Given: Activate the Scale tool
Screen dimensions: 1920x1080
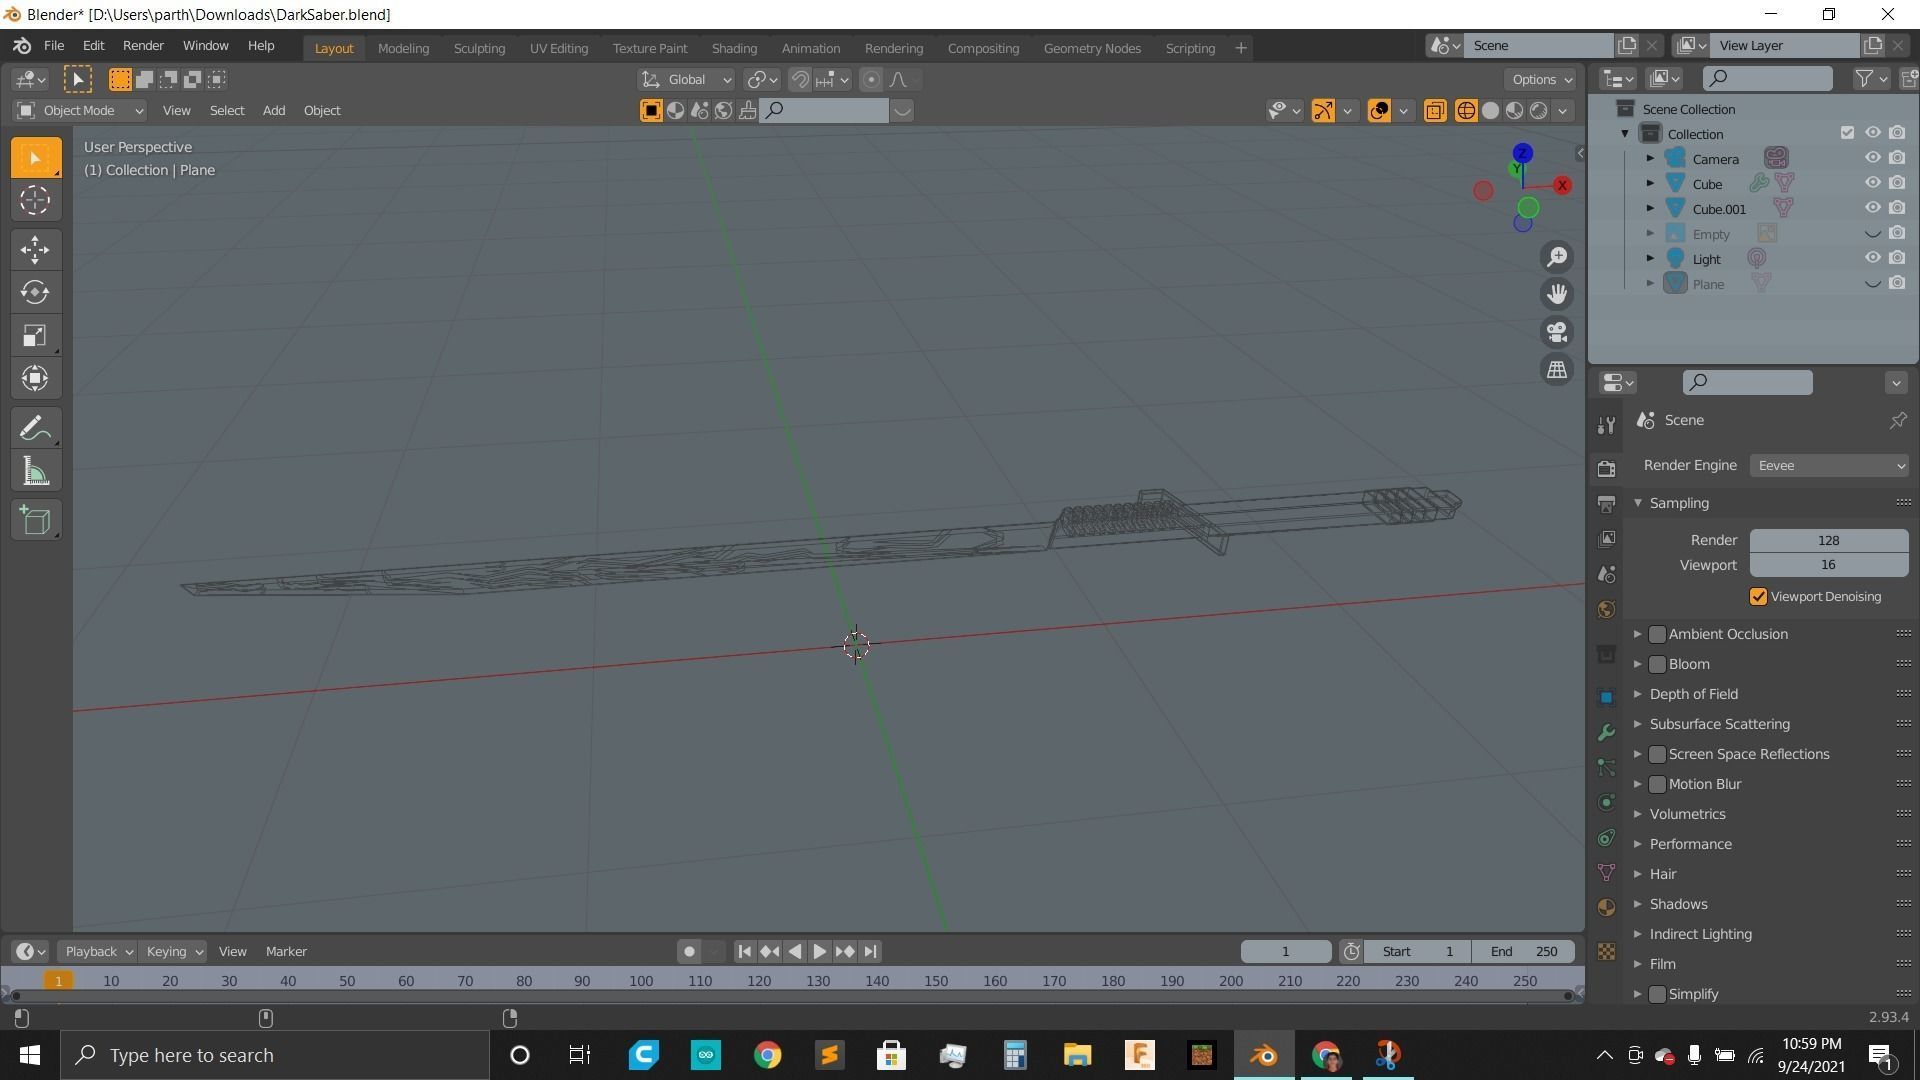Looking at the screenshot, I should click(35, 335).
